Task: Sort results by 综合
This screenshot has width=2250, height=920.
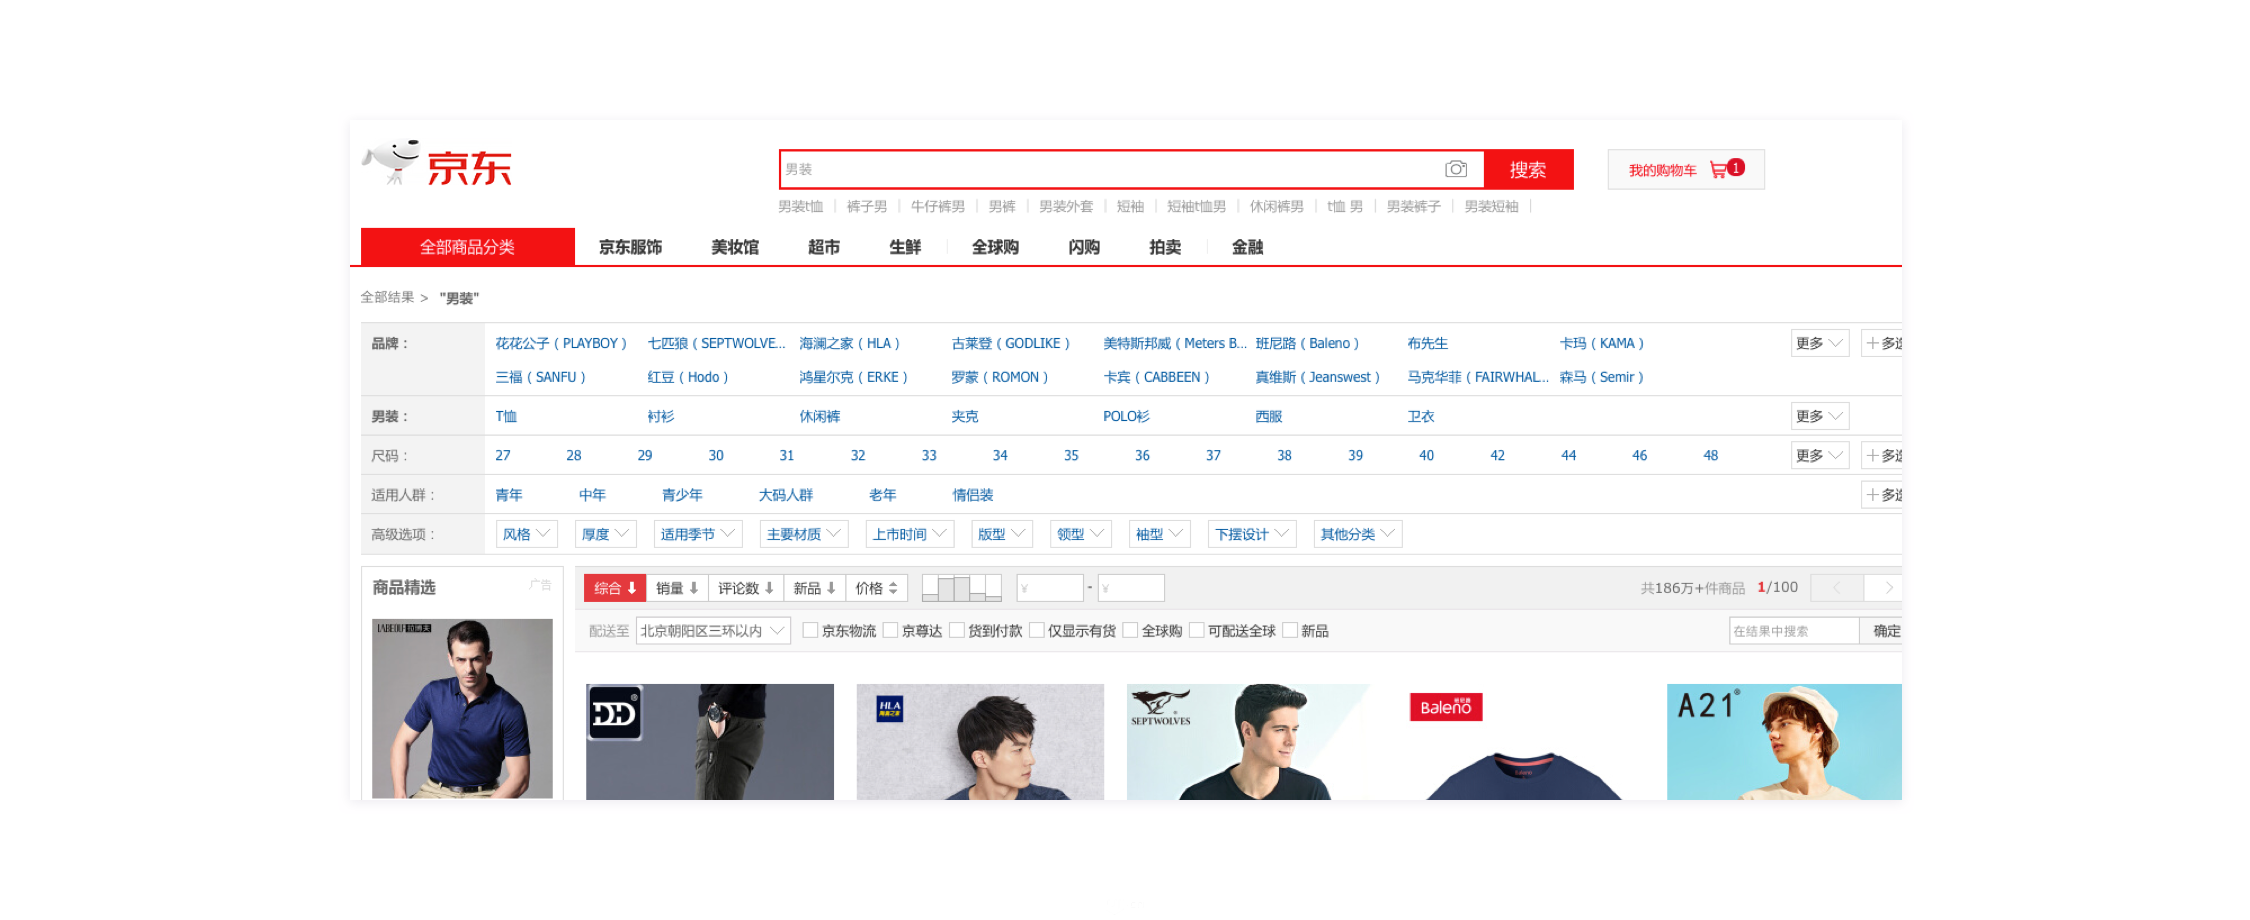Action: pos(615,588)
